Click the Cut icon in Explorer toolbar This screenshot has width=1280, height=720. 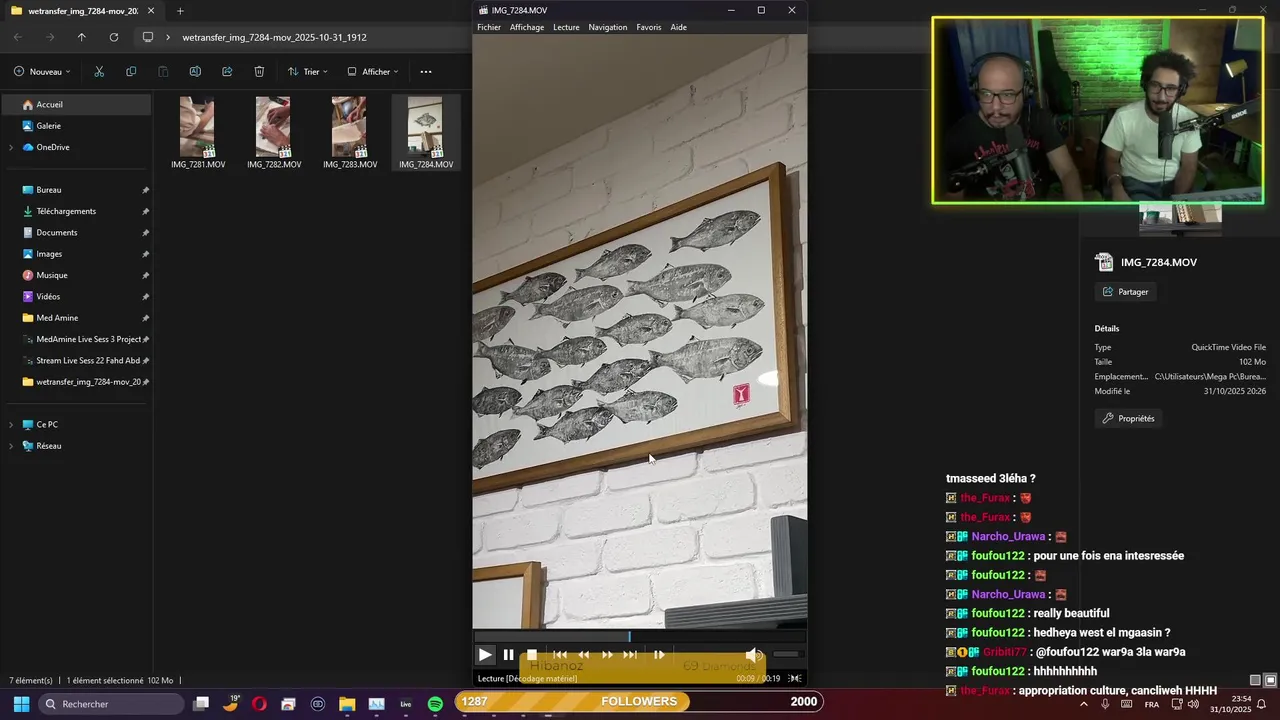[99, 72]
